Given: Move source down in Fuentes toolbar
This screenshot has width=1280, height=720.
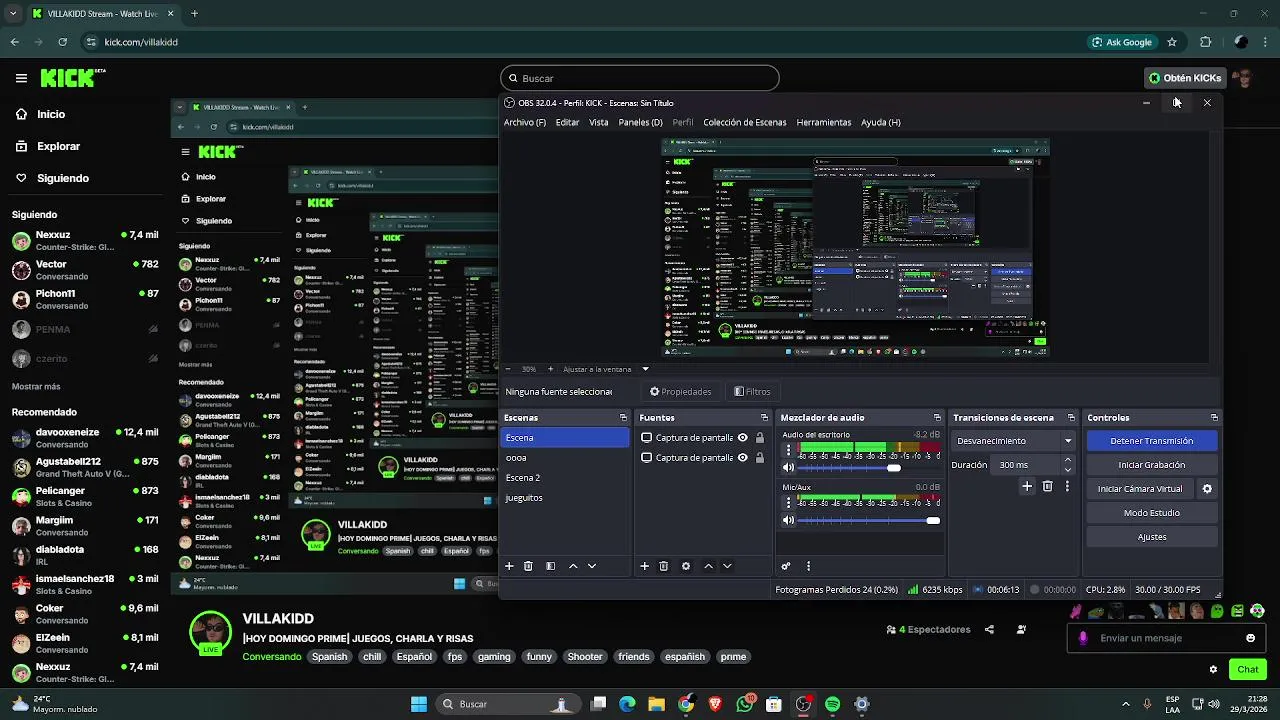Looking at the screenshot, I should pyautogui.click(x=727, y=566).
